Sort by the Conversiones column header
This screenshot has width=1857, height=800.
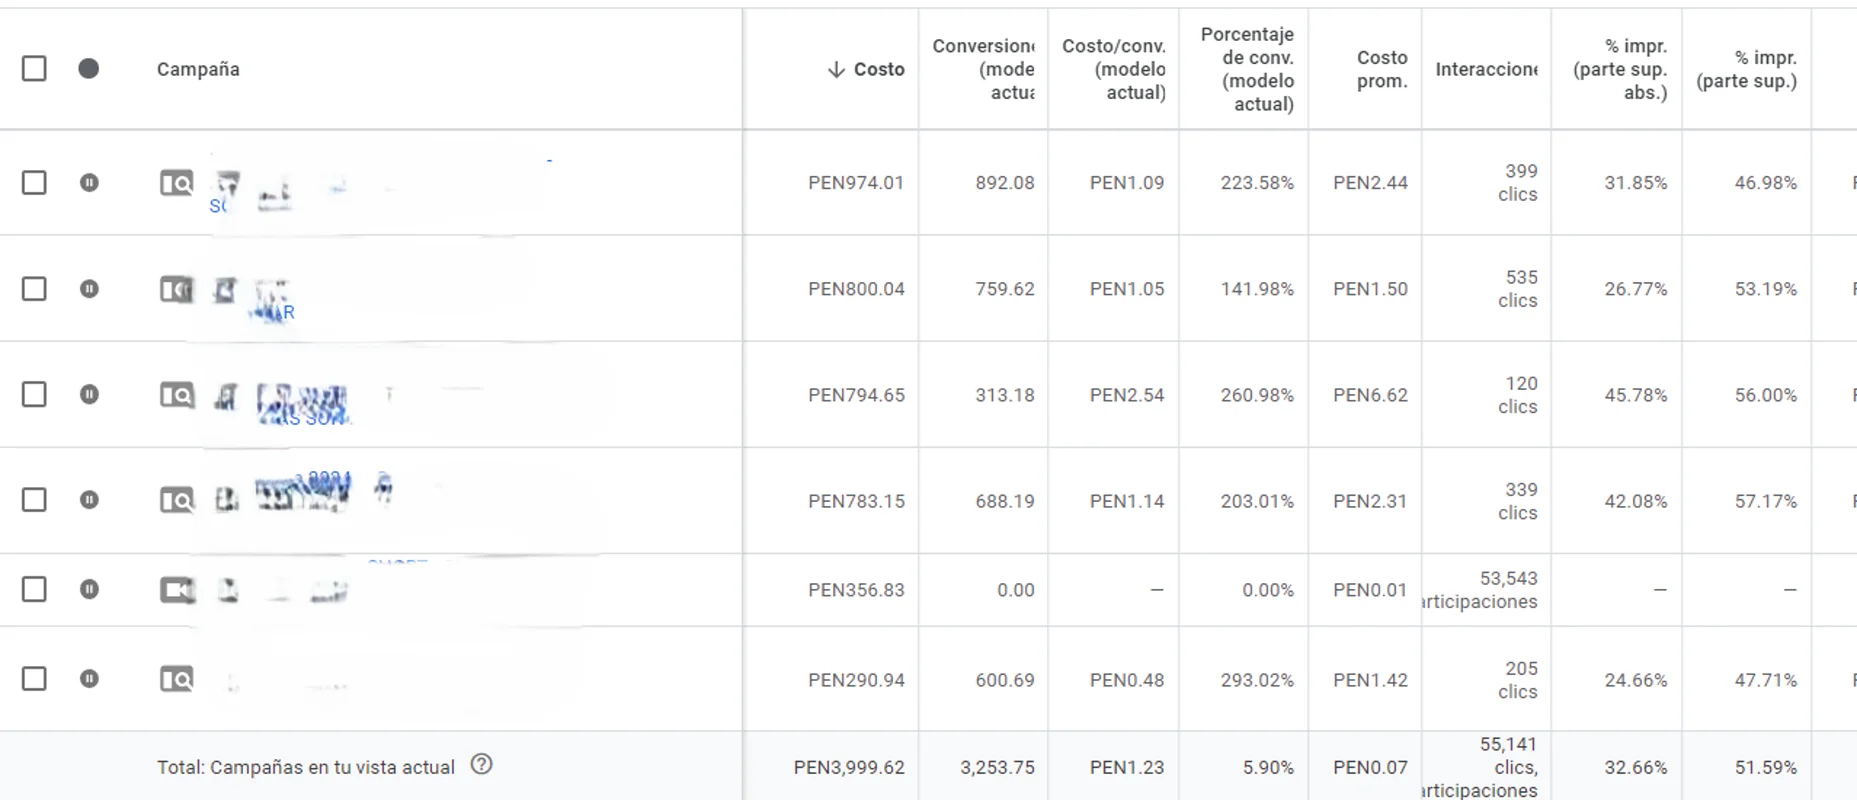pos(985,69)
